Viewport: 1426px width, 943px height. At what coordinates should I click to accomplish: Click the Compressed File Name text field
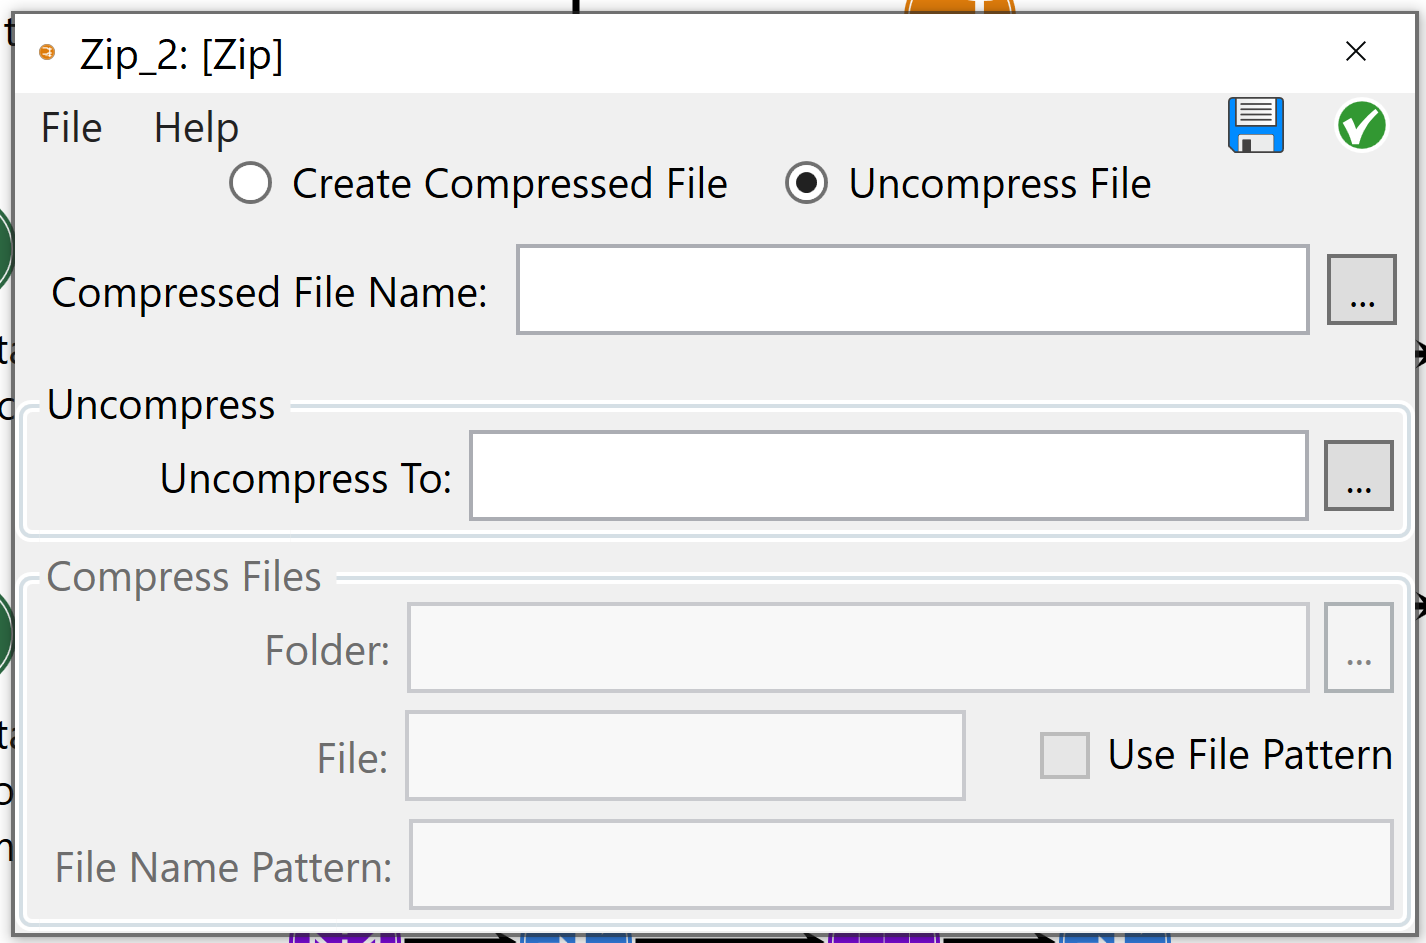click(912, 290)
